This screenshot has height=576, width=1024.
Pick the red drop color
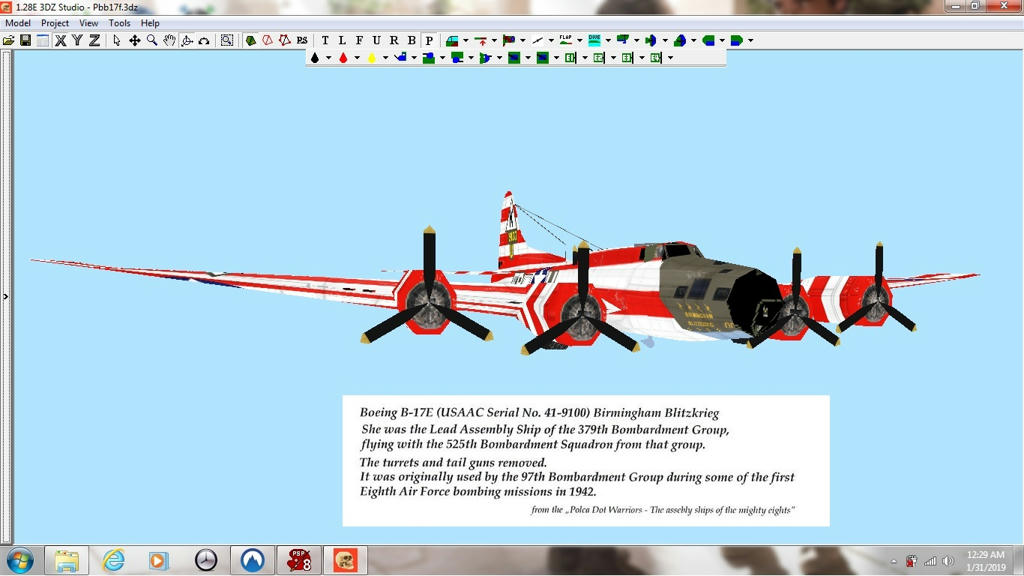click(344, 58)
